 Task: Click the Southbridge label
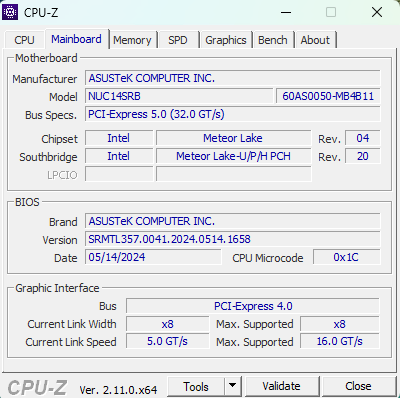tap(48, 157)
